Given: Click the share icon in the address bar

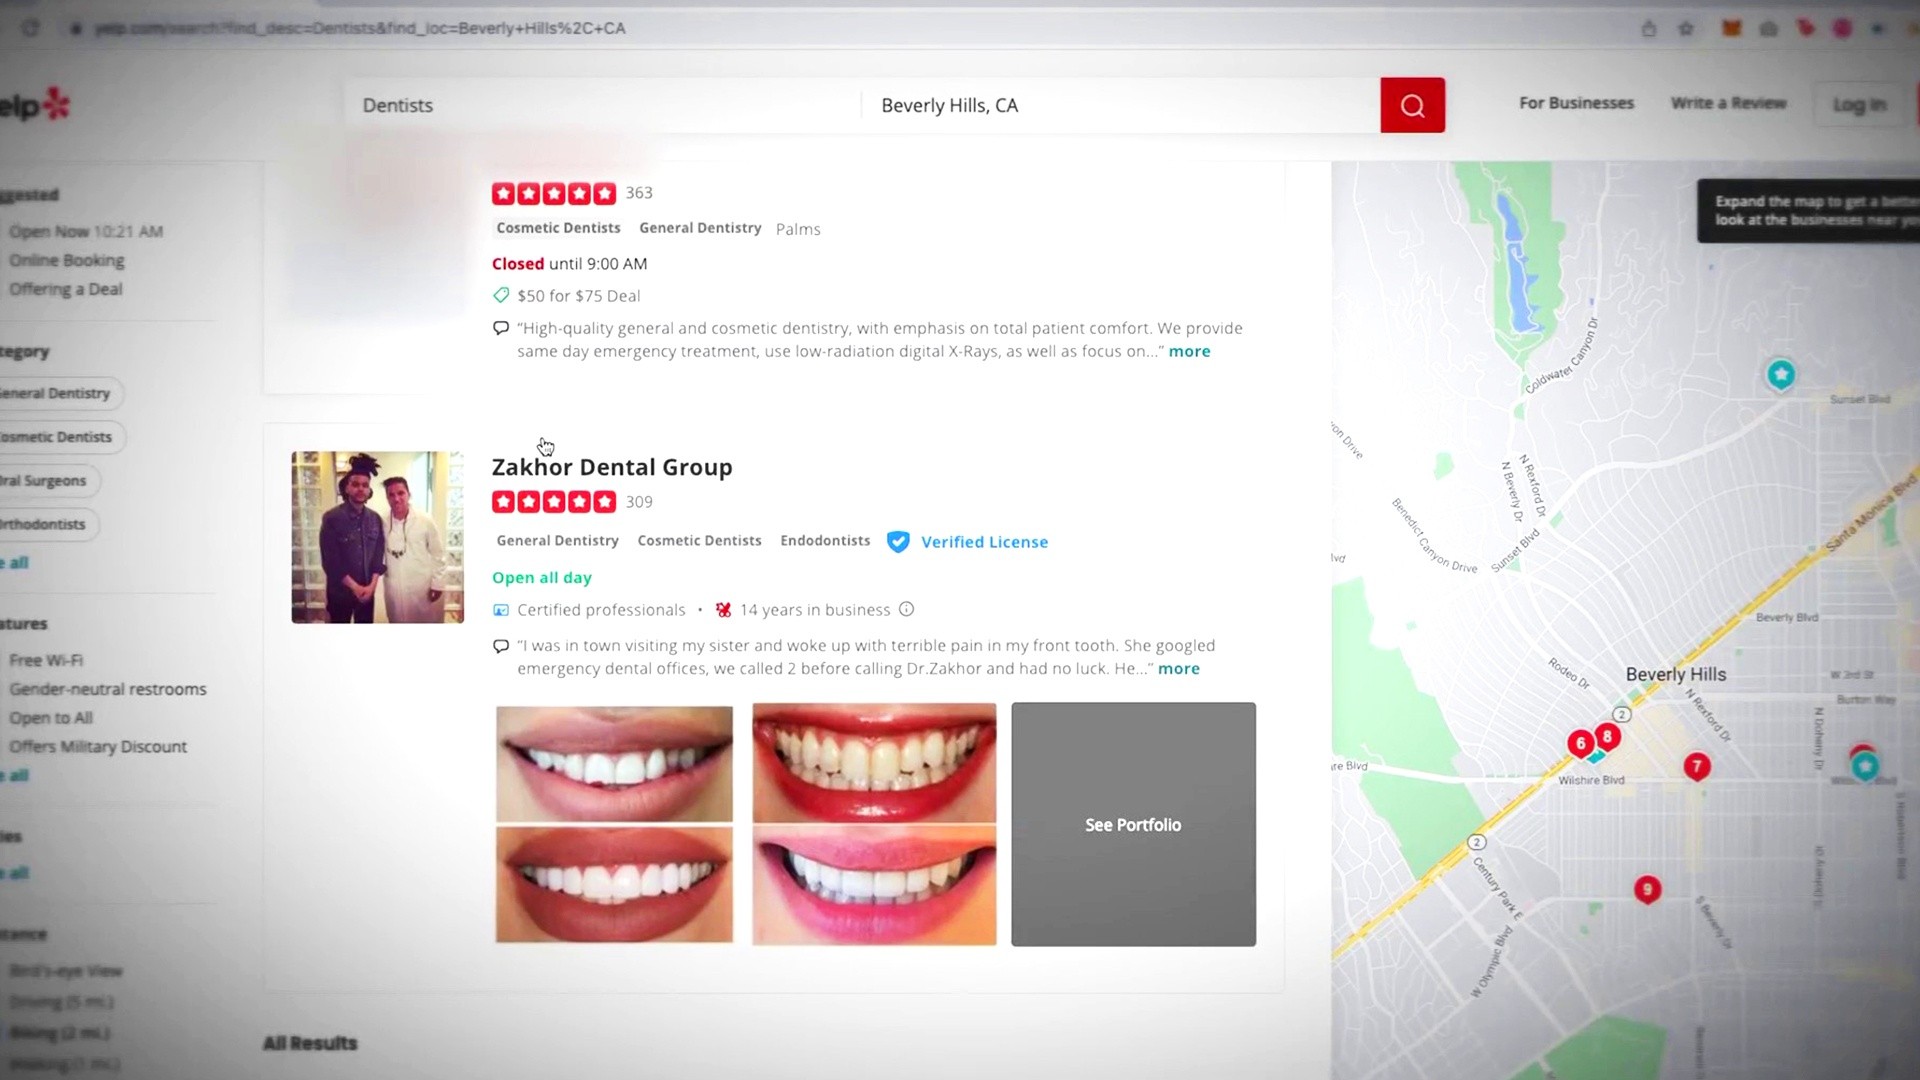Looking at the screenshot, I should pos(1649,28).
